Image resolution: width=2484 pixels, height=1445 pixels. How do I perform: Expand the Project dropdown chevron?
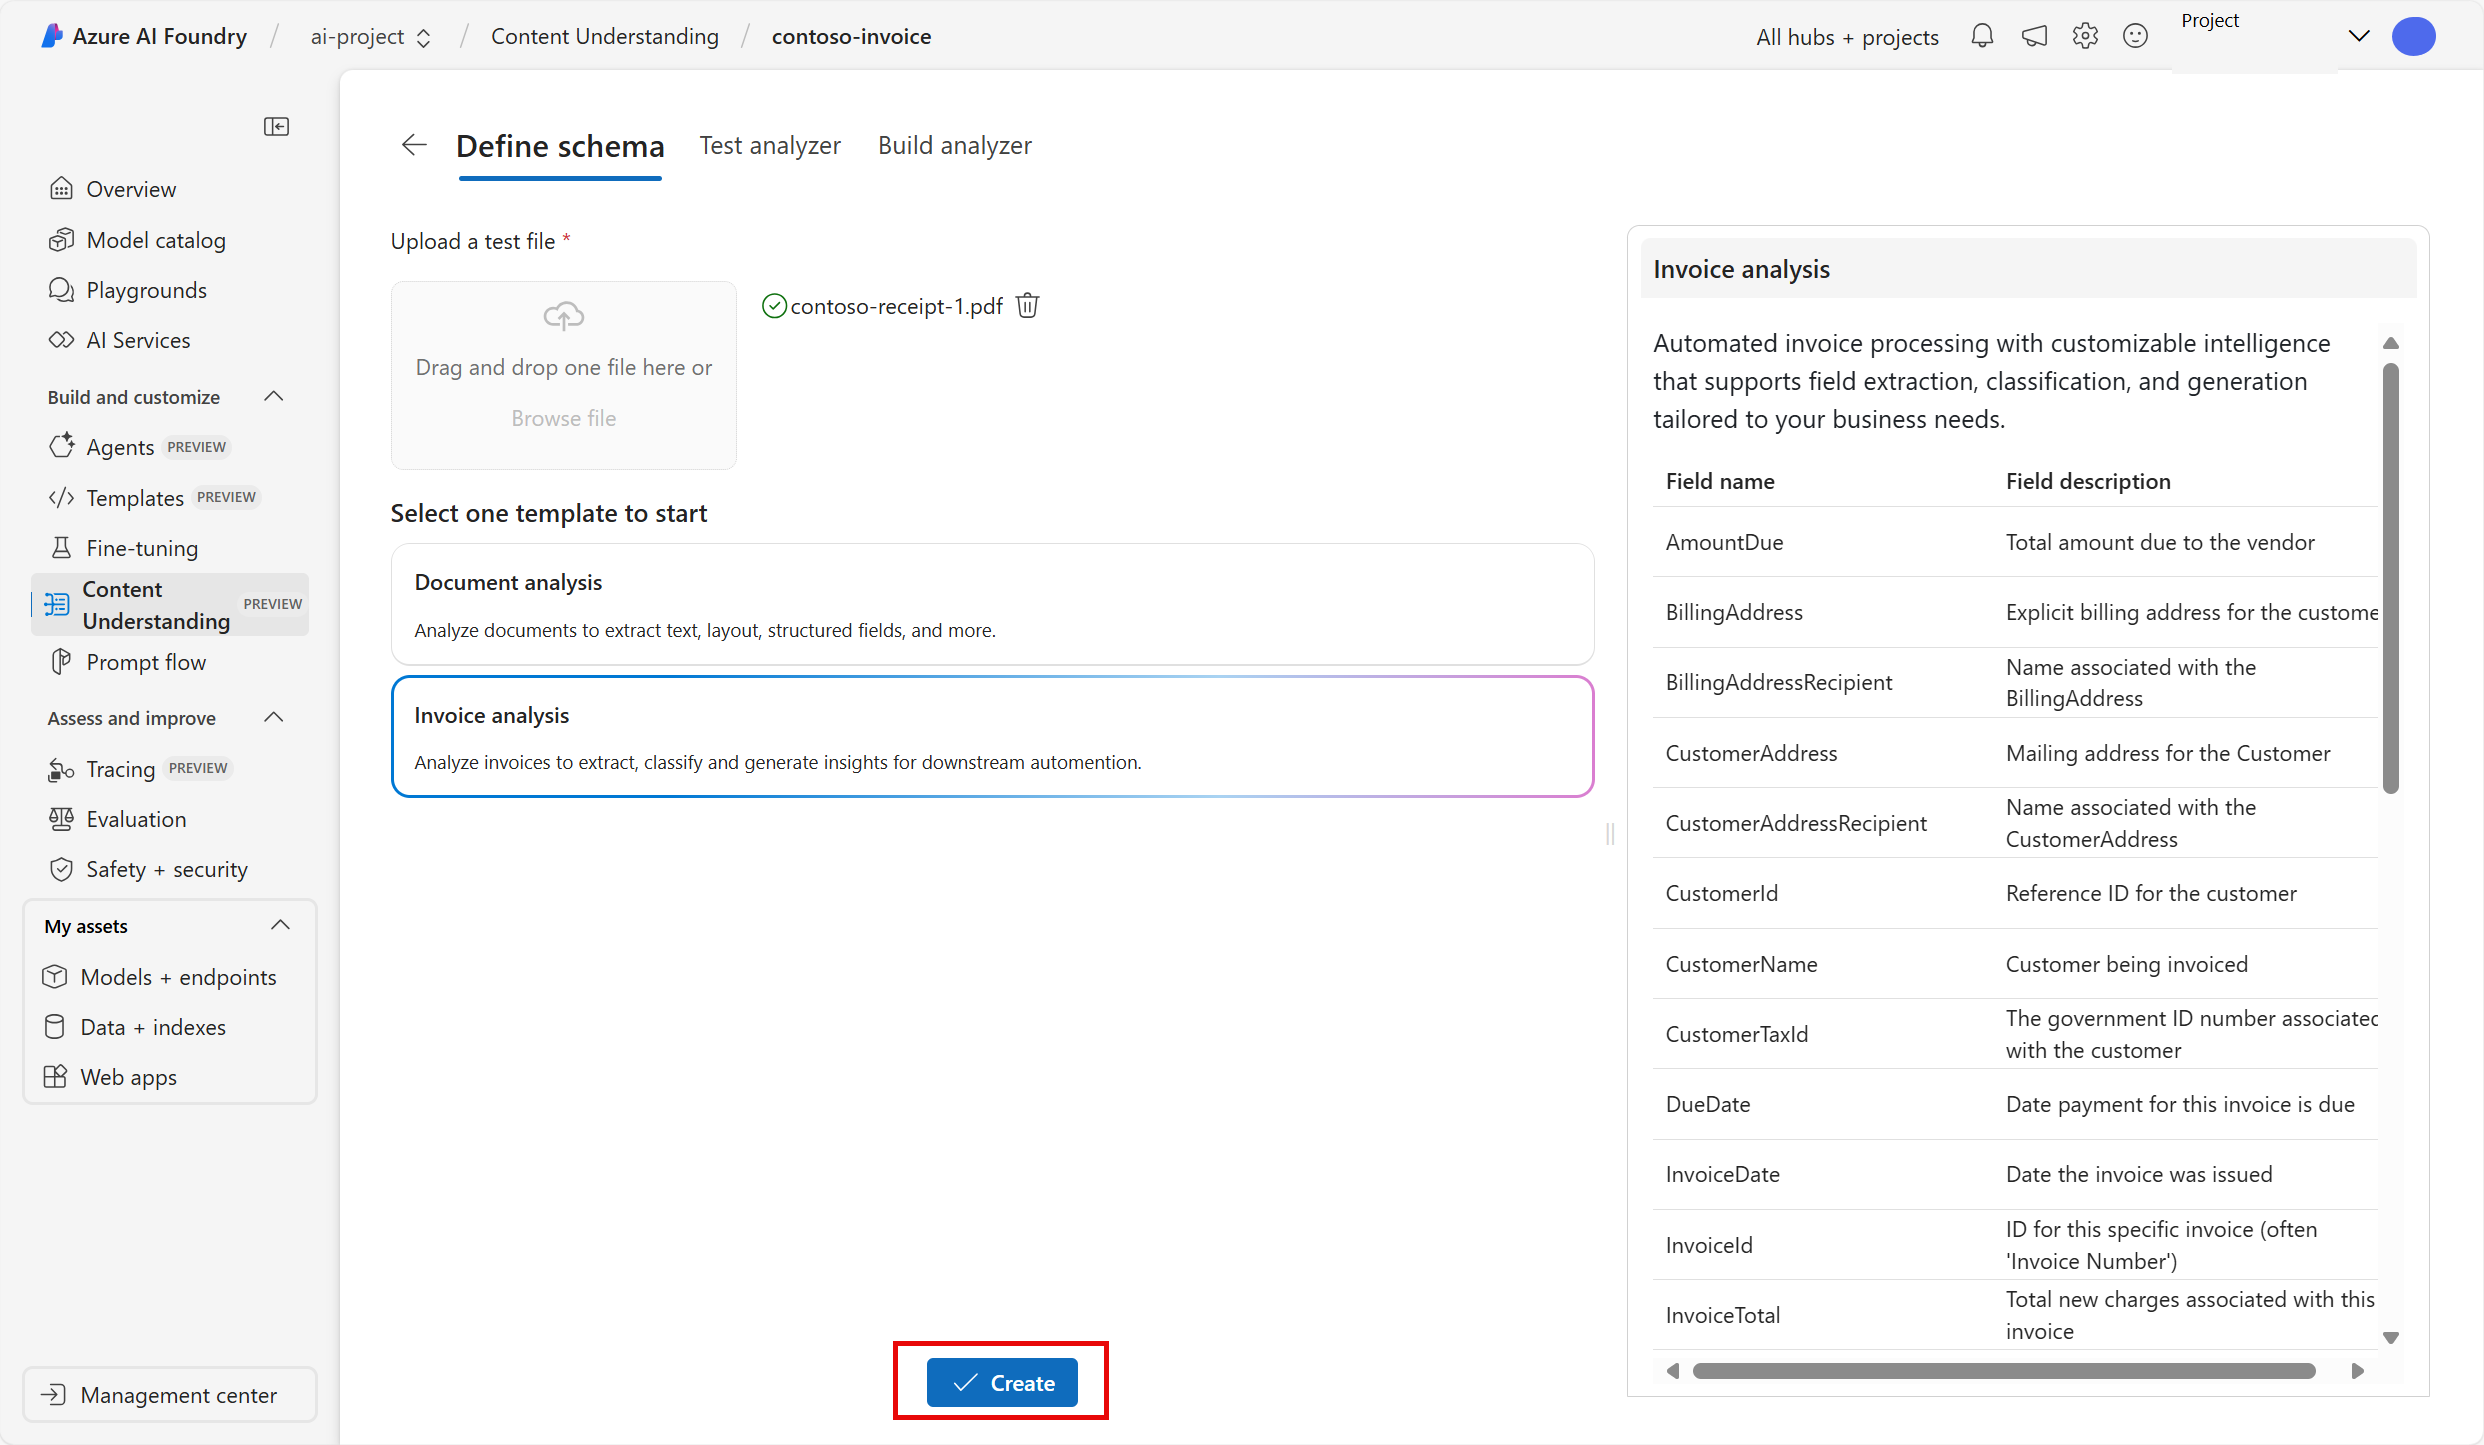[2358, 37]
